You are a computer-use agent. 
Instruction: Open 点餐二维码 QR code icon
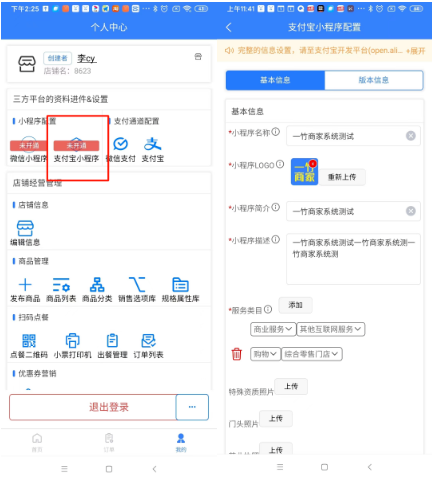coord(29,341)
